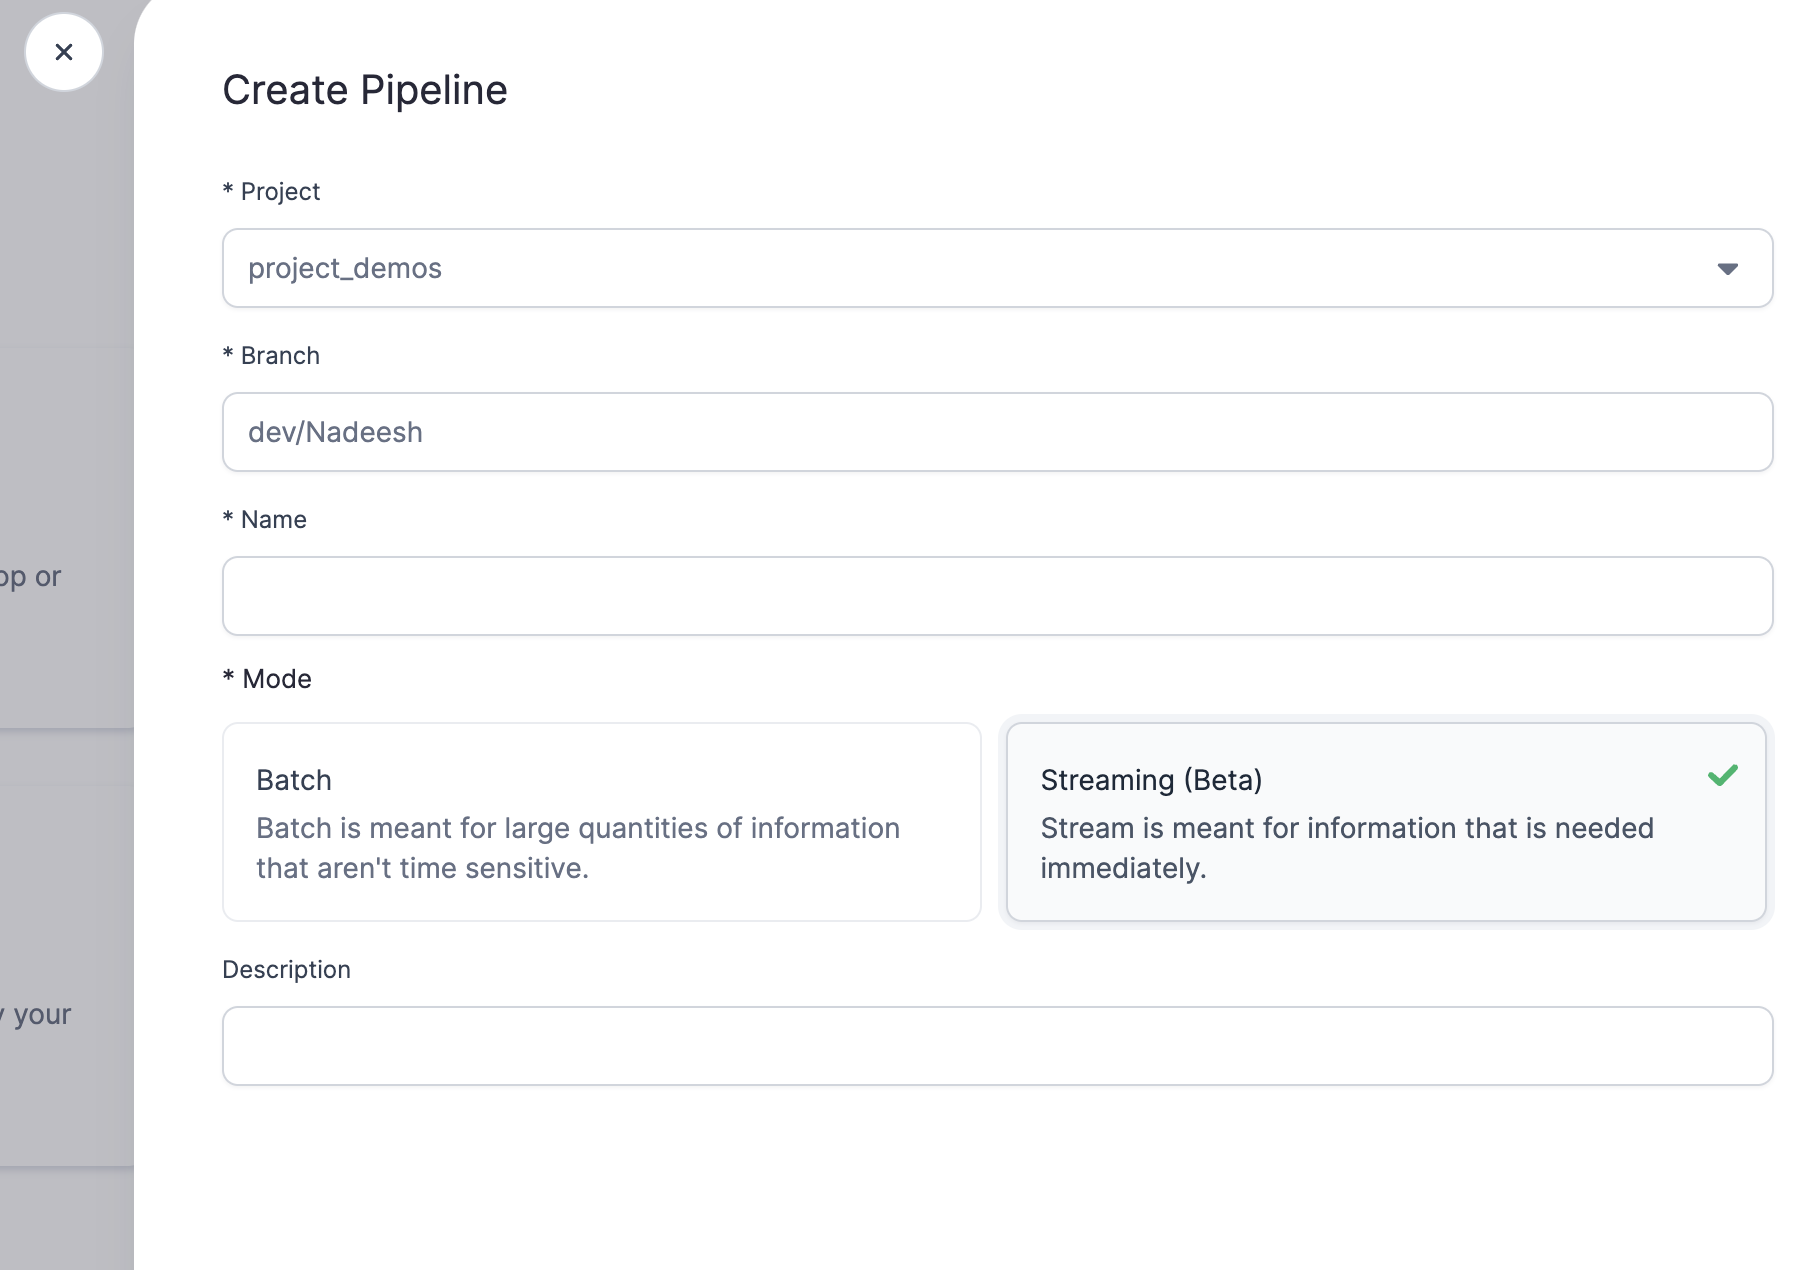Select the Streaming (Beta) mode card
1816x1270 pixels.
pyautogui.click(x=1386, y=822)
